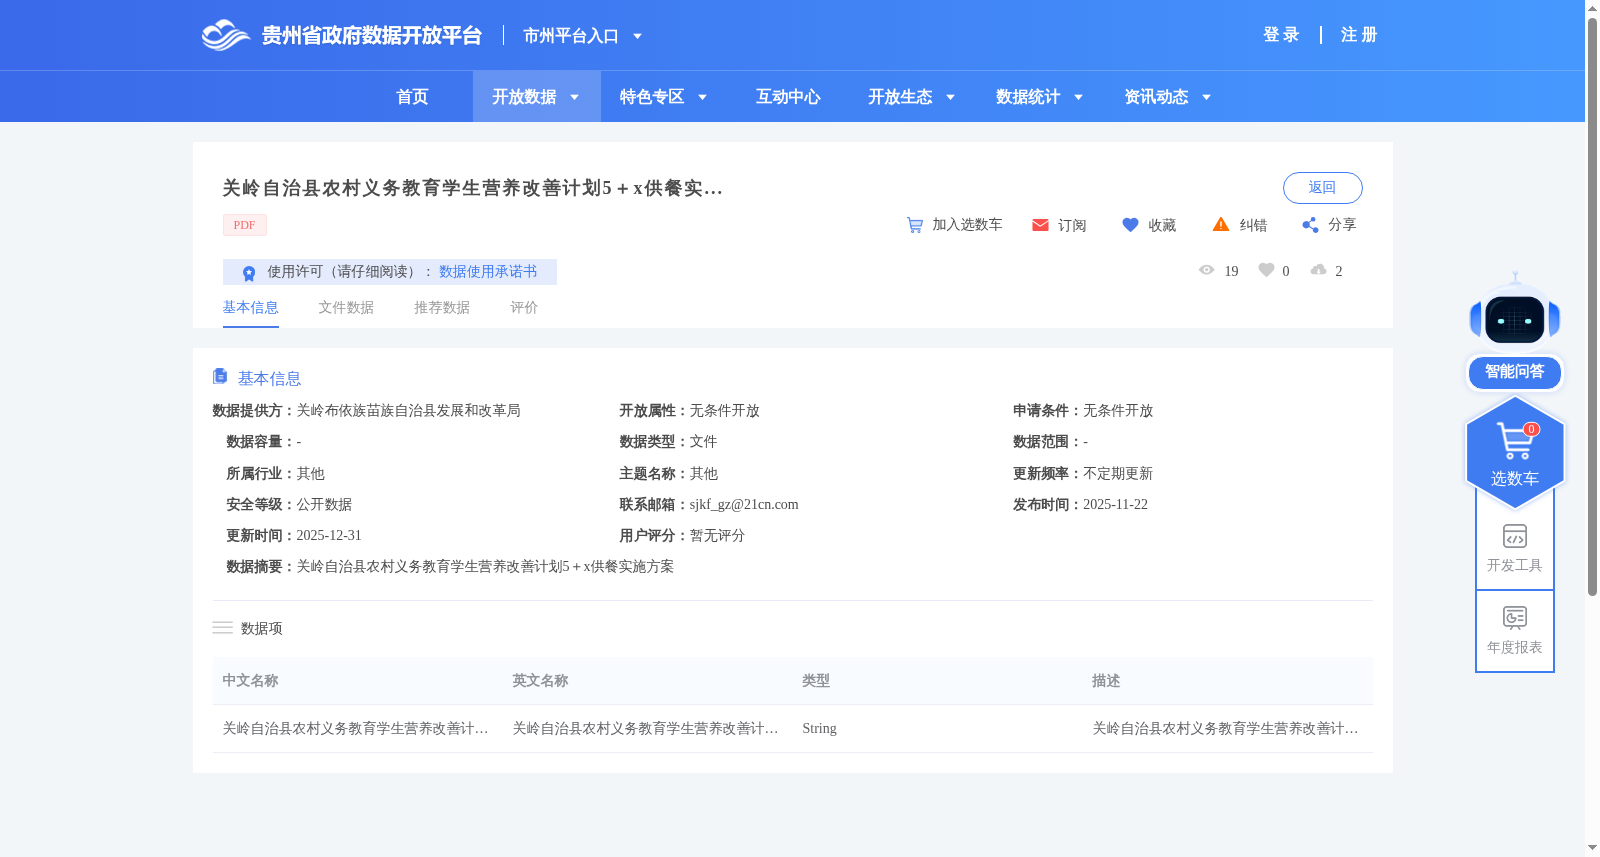1600x857 pixels.
Task: Switch to the 文件数据 tab
Action: click(x=346, y=308)
